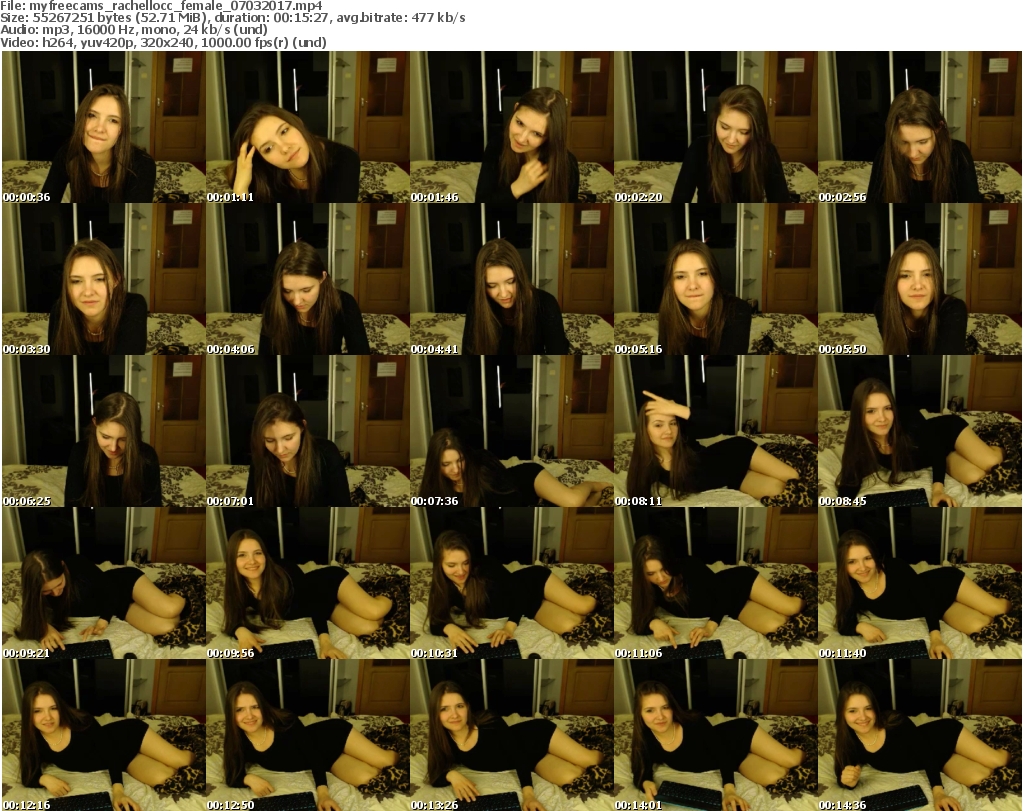Pick the frame with timestamp 00:08:45
This screenshot has height=811, width=1024.
point(920,431)
